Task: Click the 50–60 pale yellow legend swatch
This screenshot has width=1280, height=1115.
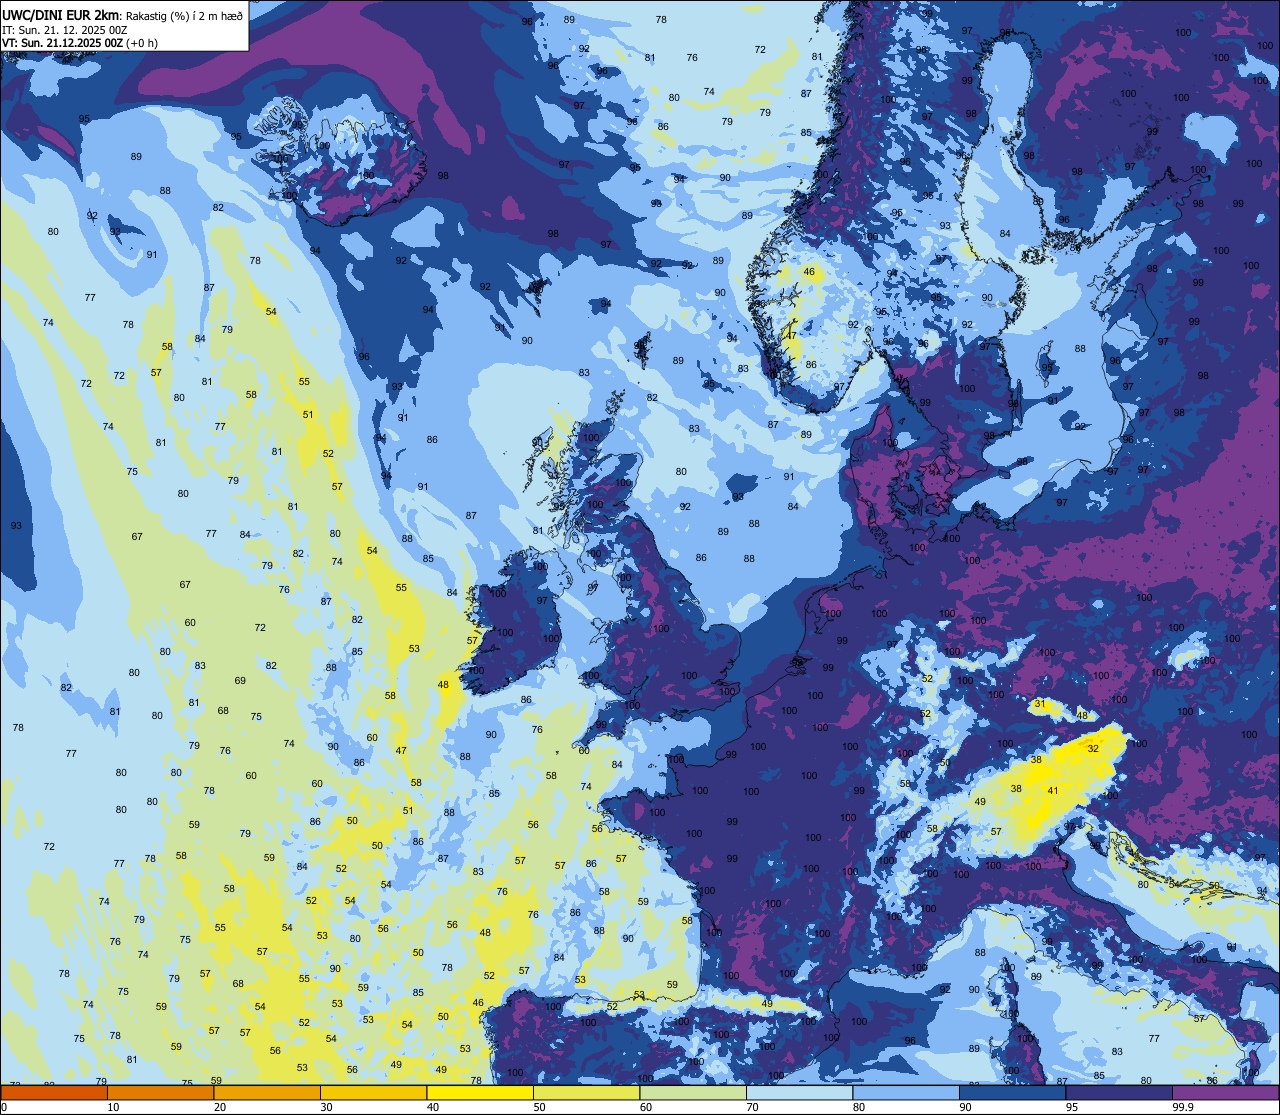Action: 586,1092
